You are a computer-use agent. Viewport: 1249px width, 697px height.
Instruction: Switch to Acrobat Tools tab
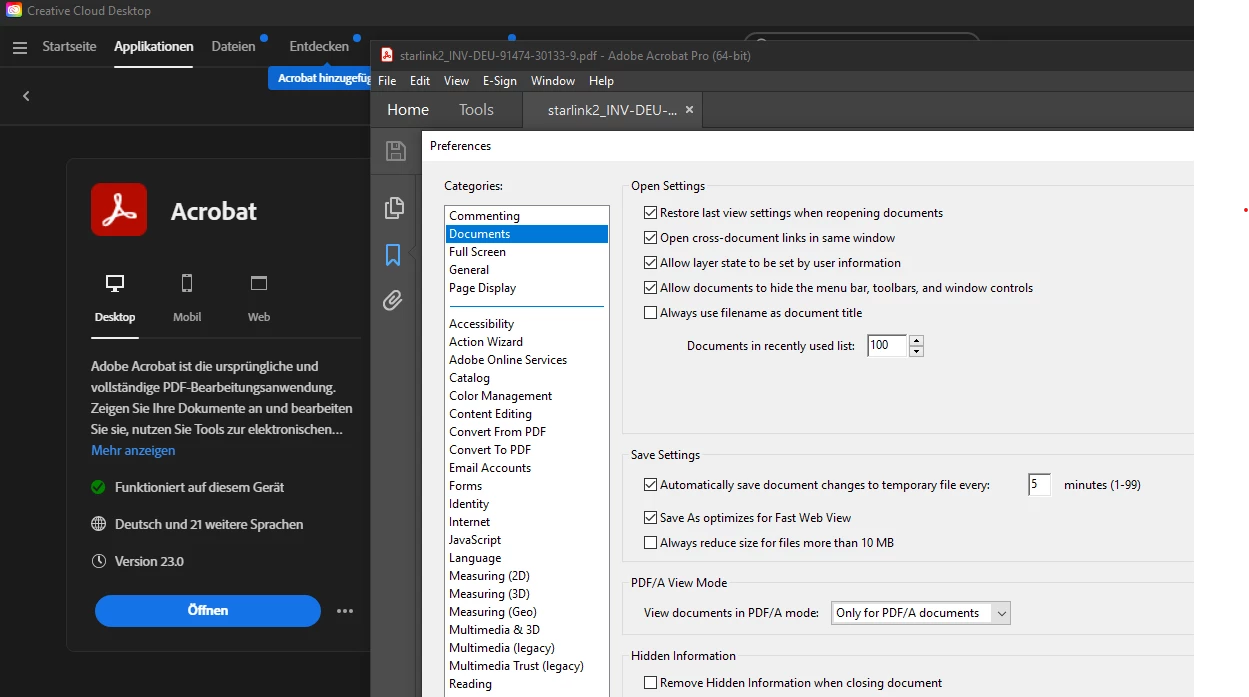[476, 110]
